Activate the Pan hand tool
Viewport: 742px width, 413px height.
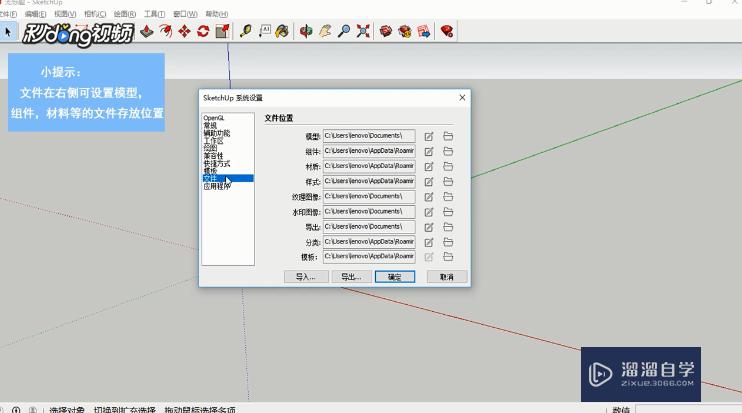[x=325, y=32]
